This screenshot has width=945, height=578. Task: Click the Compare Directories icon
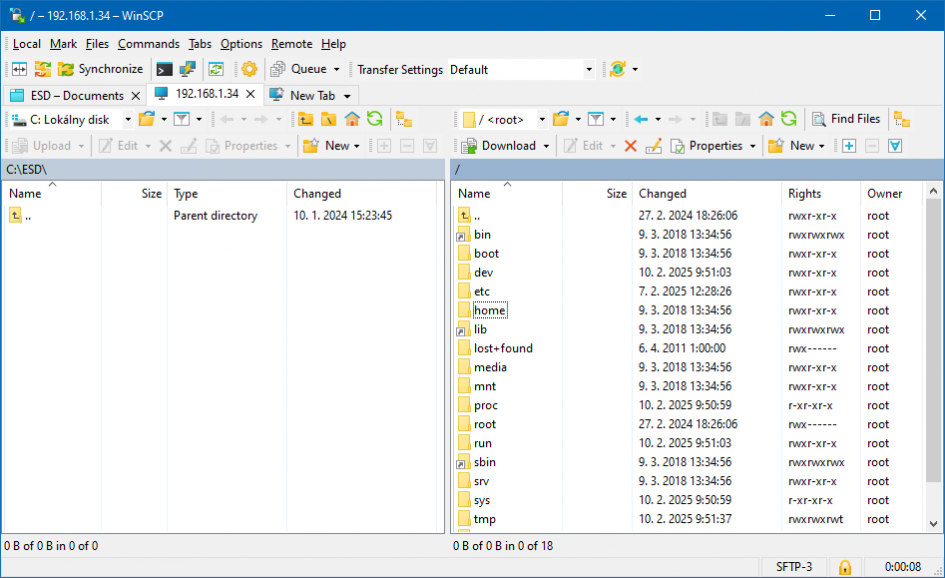[19, 69]
